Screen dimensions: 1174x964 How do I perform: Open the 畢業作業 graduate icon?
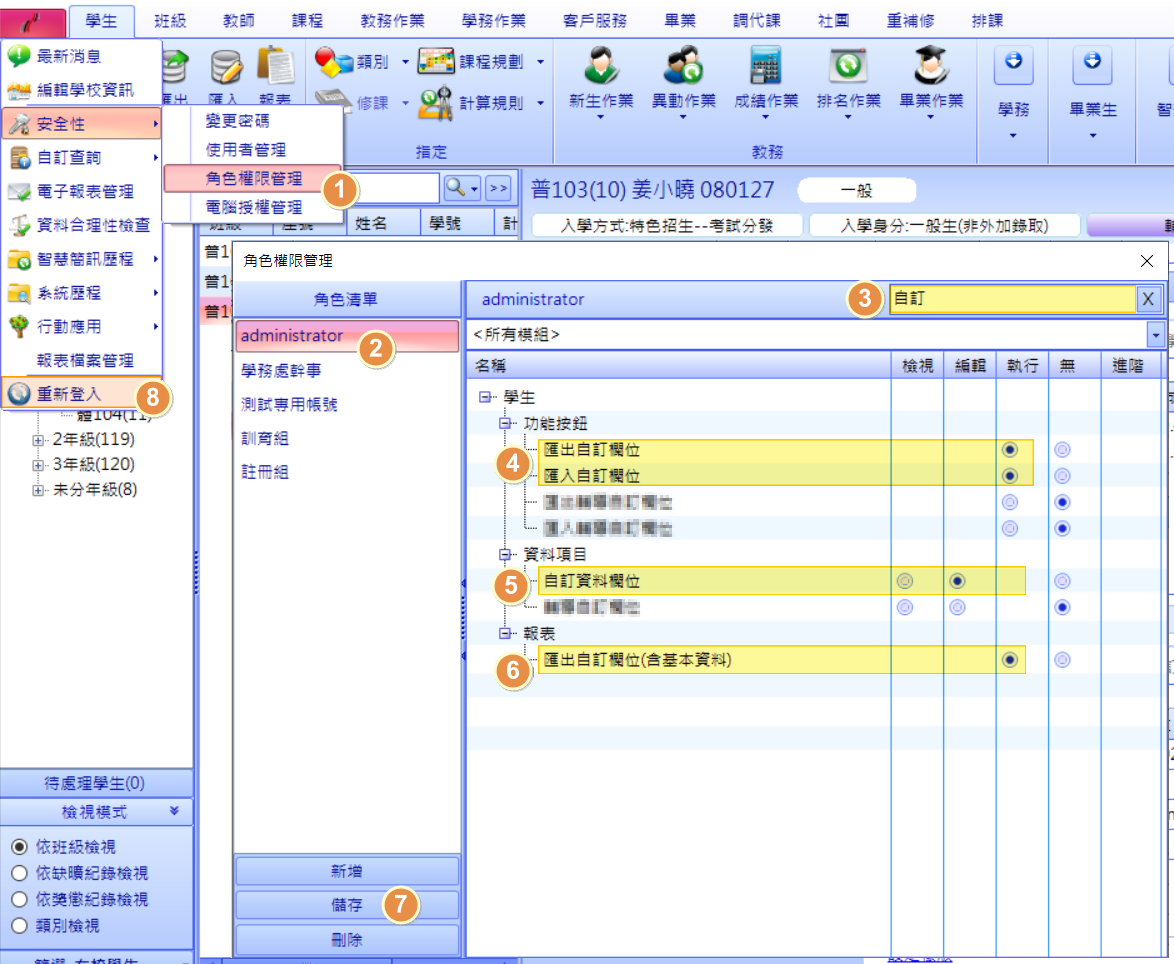coord(931,66)
